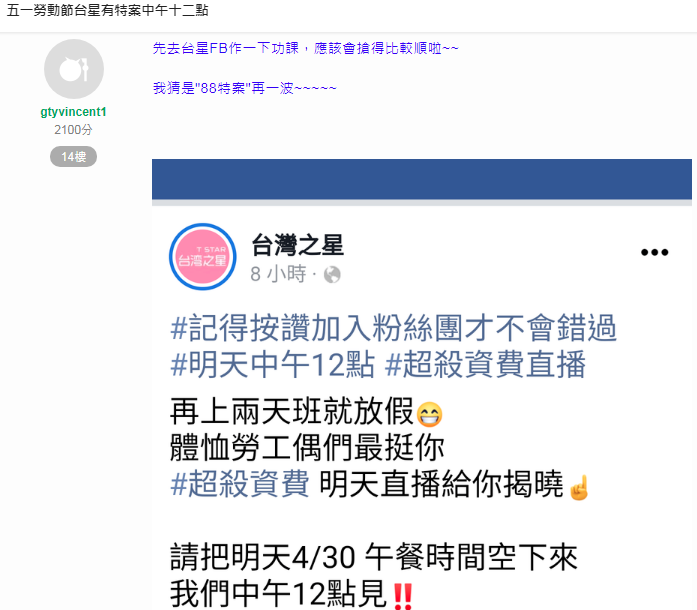Open the three-dot post options menu

coord(654,252)
